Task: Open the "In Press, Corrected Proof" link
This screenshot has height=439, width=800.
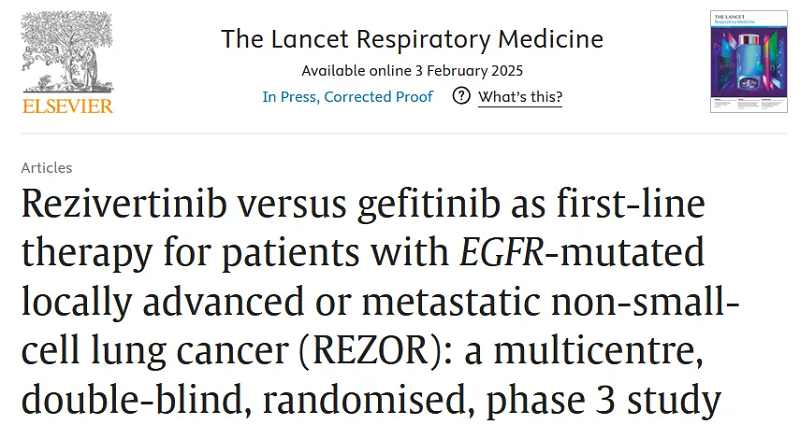Action: [x=347, y=96]
